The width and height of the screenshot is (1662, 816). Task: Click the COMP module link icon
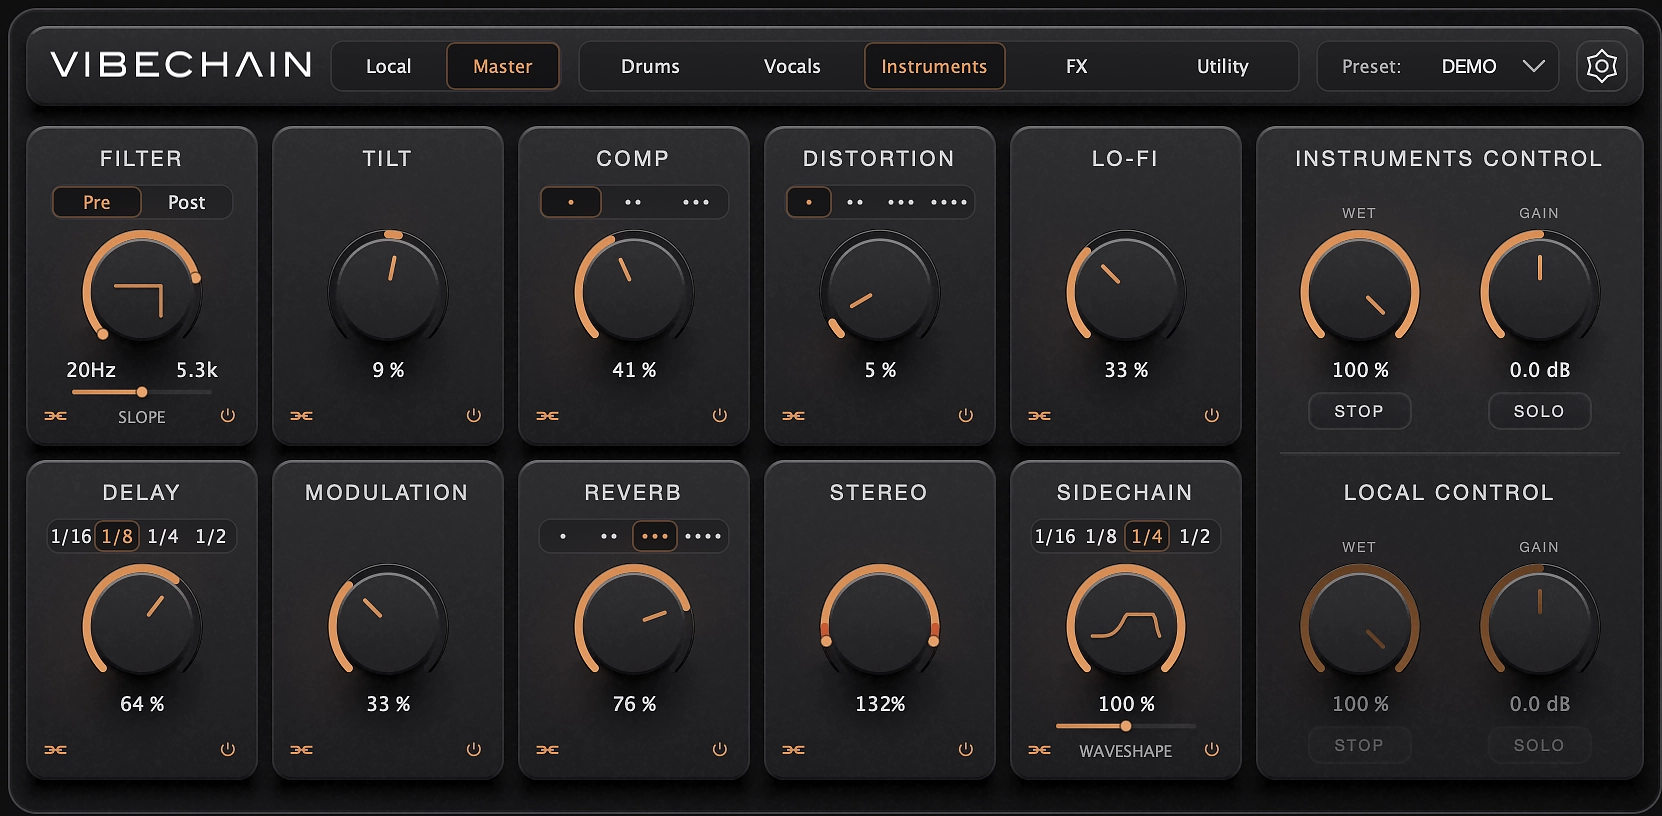pos(548,416)
